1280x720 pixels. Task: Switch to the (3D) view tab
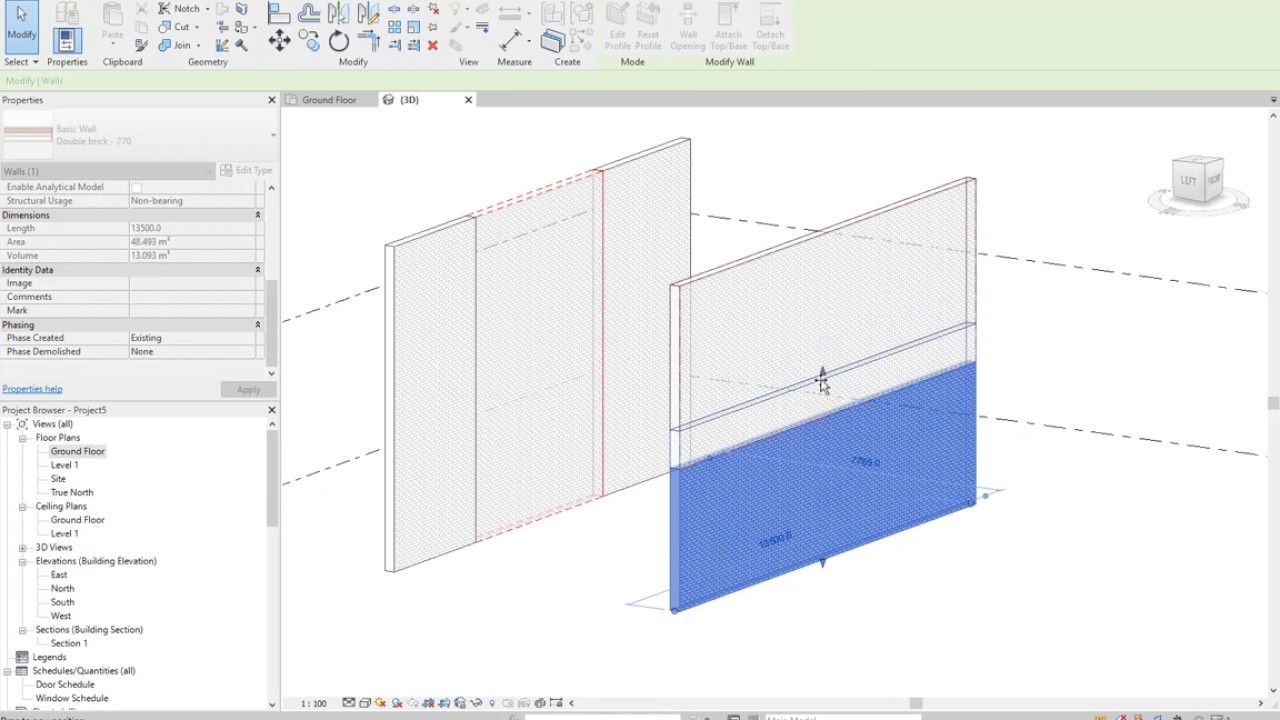pos(409,100)
